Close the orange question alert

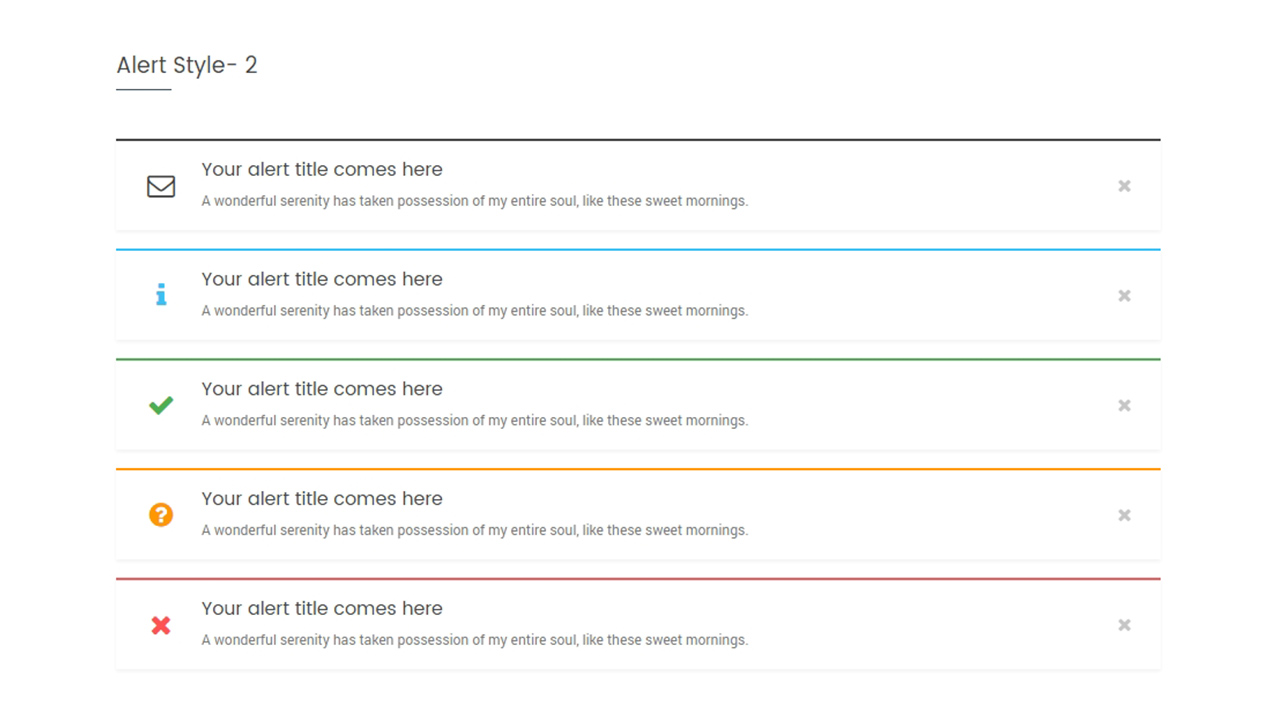pos(1124,515)
